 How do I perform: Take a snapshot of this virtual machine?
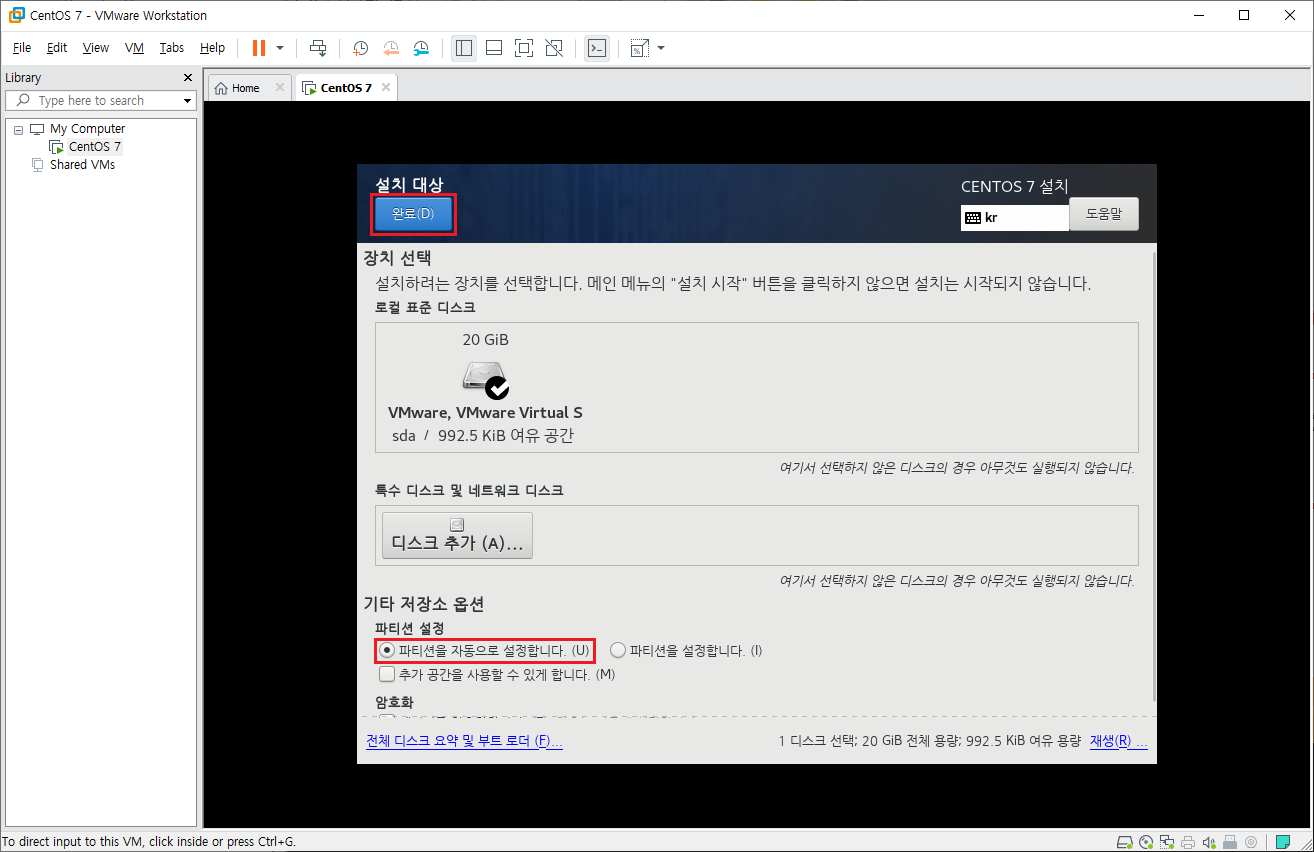point(360,48)
